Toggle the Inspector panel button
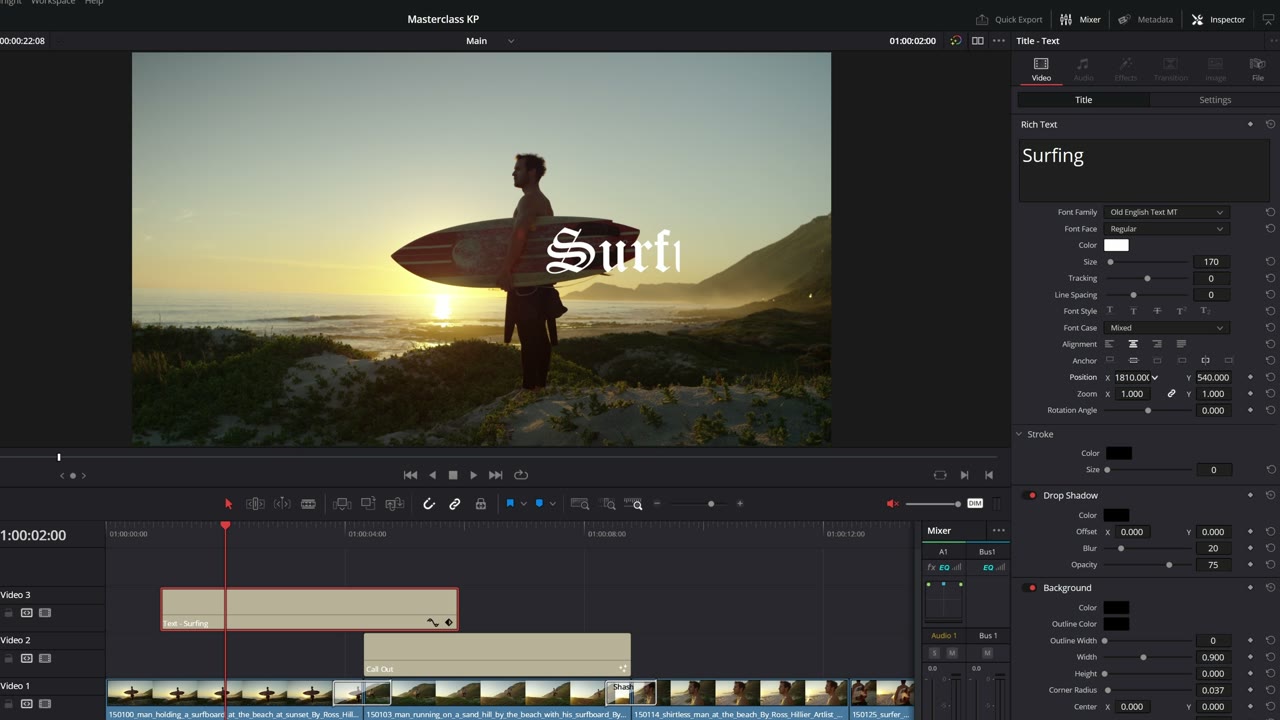The width and height of the screenshot is (1280, 720). pyautogui.click(x=1218, y=19)
